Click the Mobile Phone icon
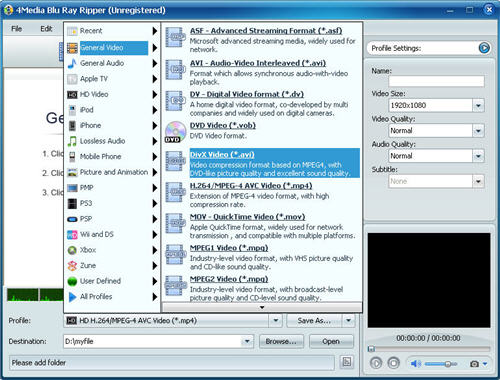Screen dimensions: 500x380 pos(72,157)
